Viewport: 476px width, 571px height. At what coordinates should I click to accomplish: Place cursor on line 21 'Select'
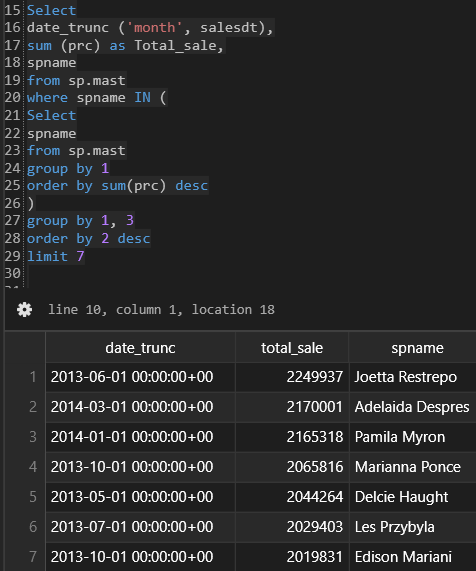51,115
